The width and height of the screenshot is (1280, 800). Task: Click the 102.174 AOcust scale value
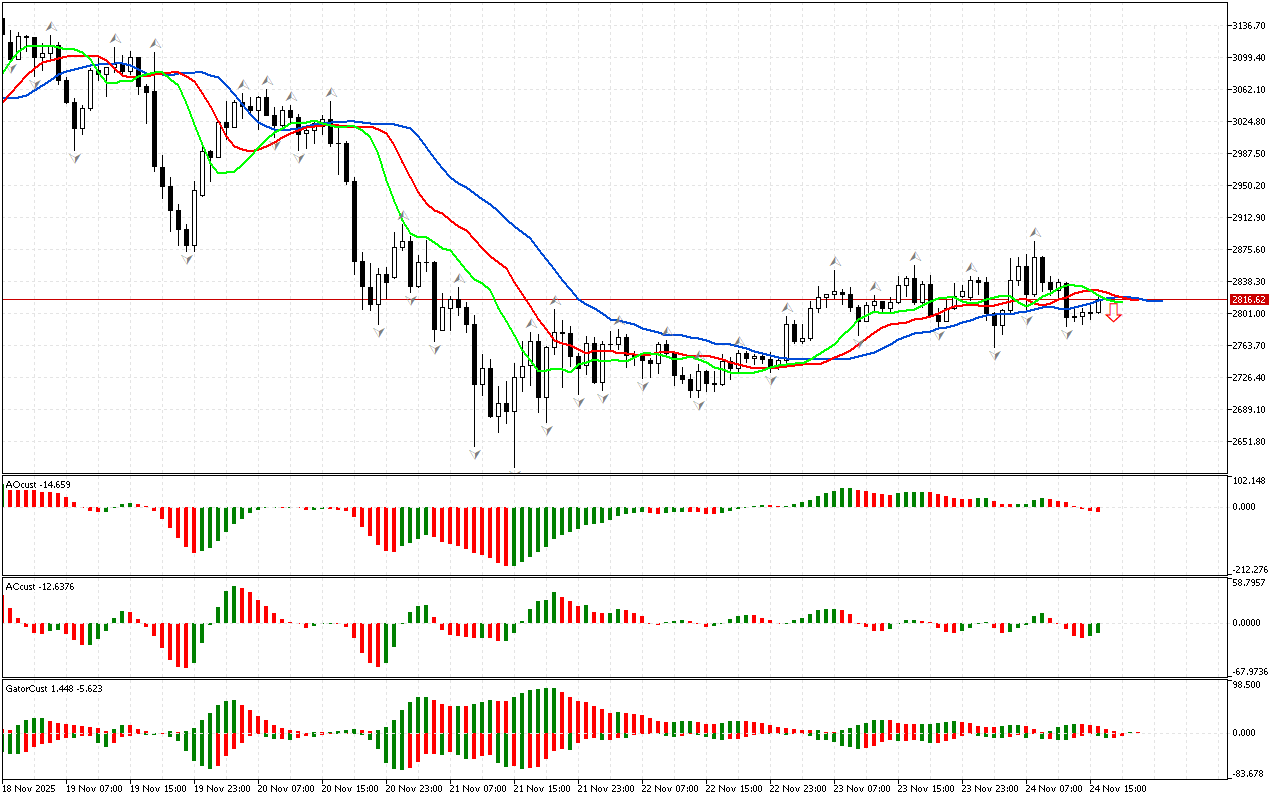(x=1252, y=481)
